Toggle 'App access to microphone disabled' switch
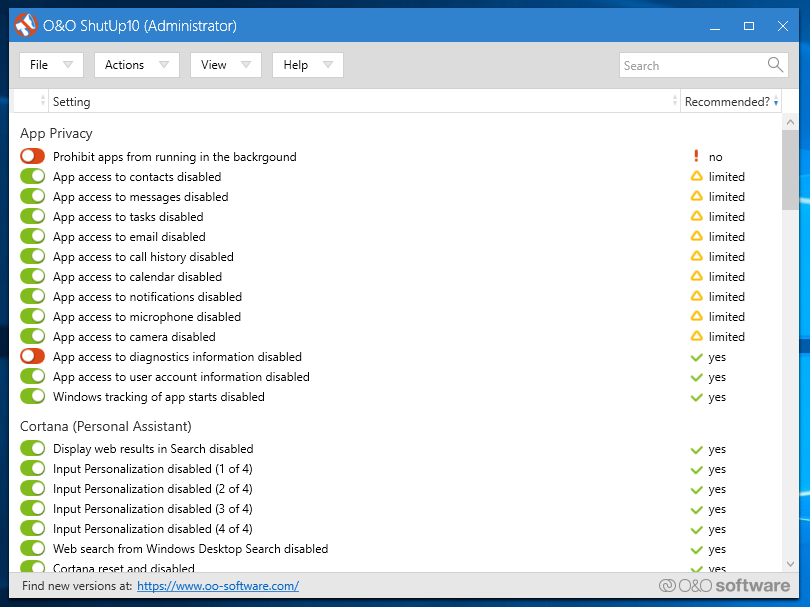This screenshot has width=810, height=607. 33,316
